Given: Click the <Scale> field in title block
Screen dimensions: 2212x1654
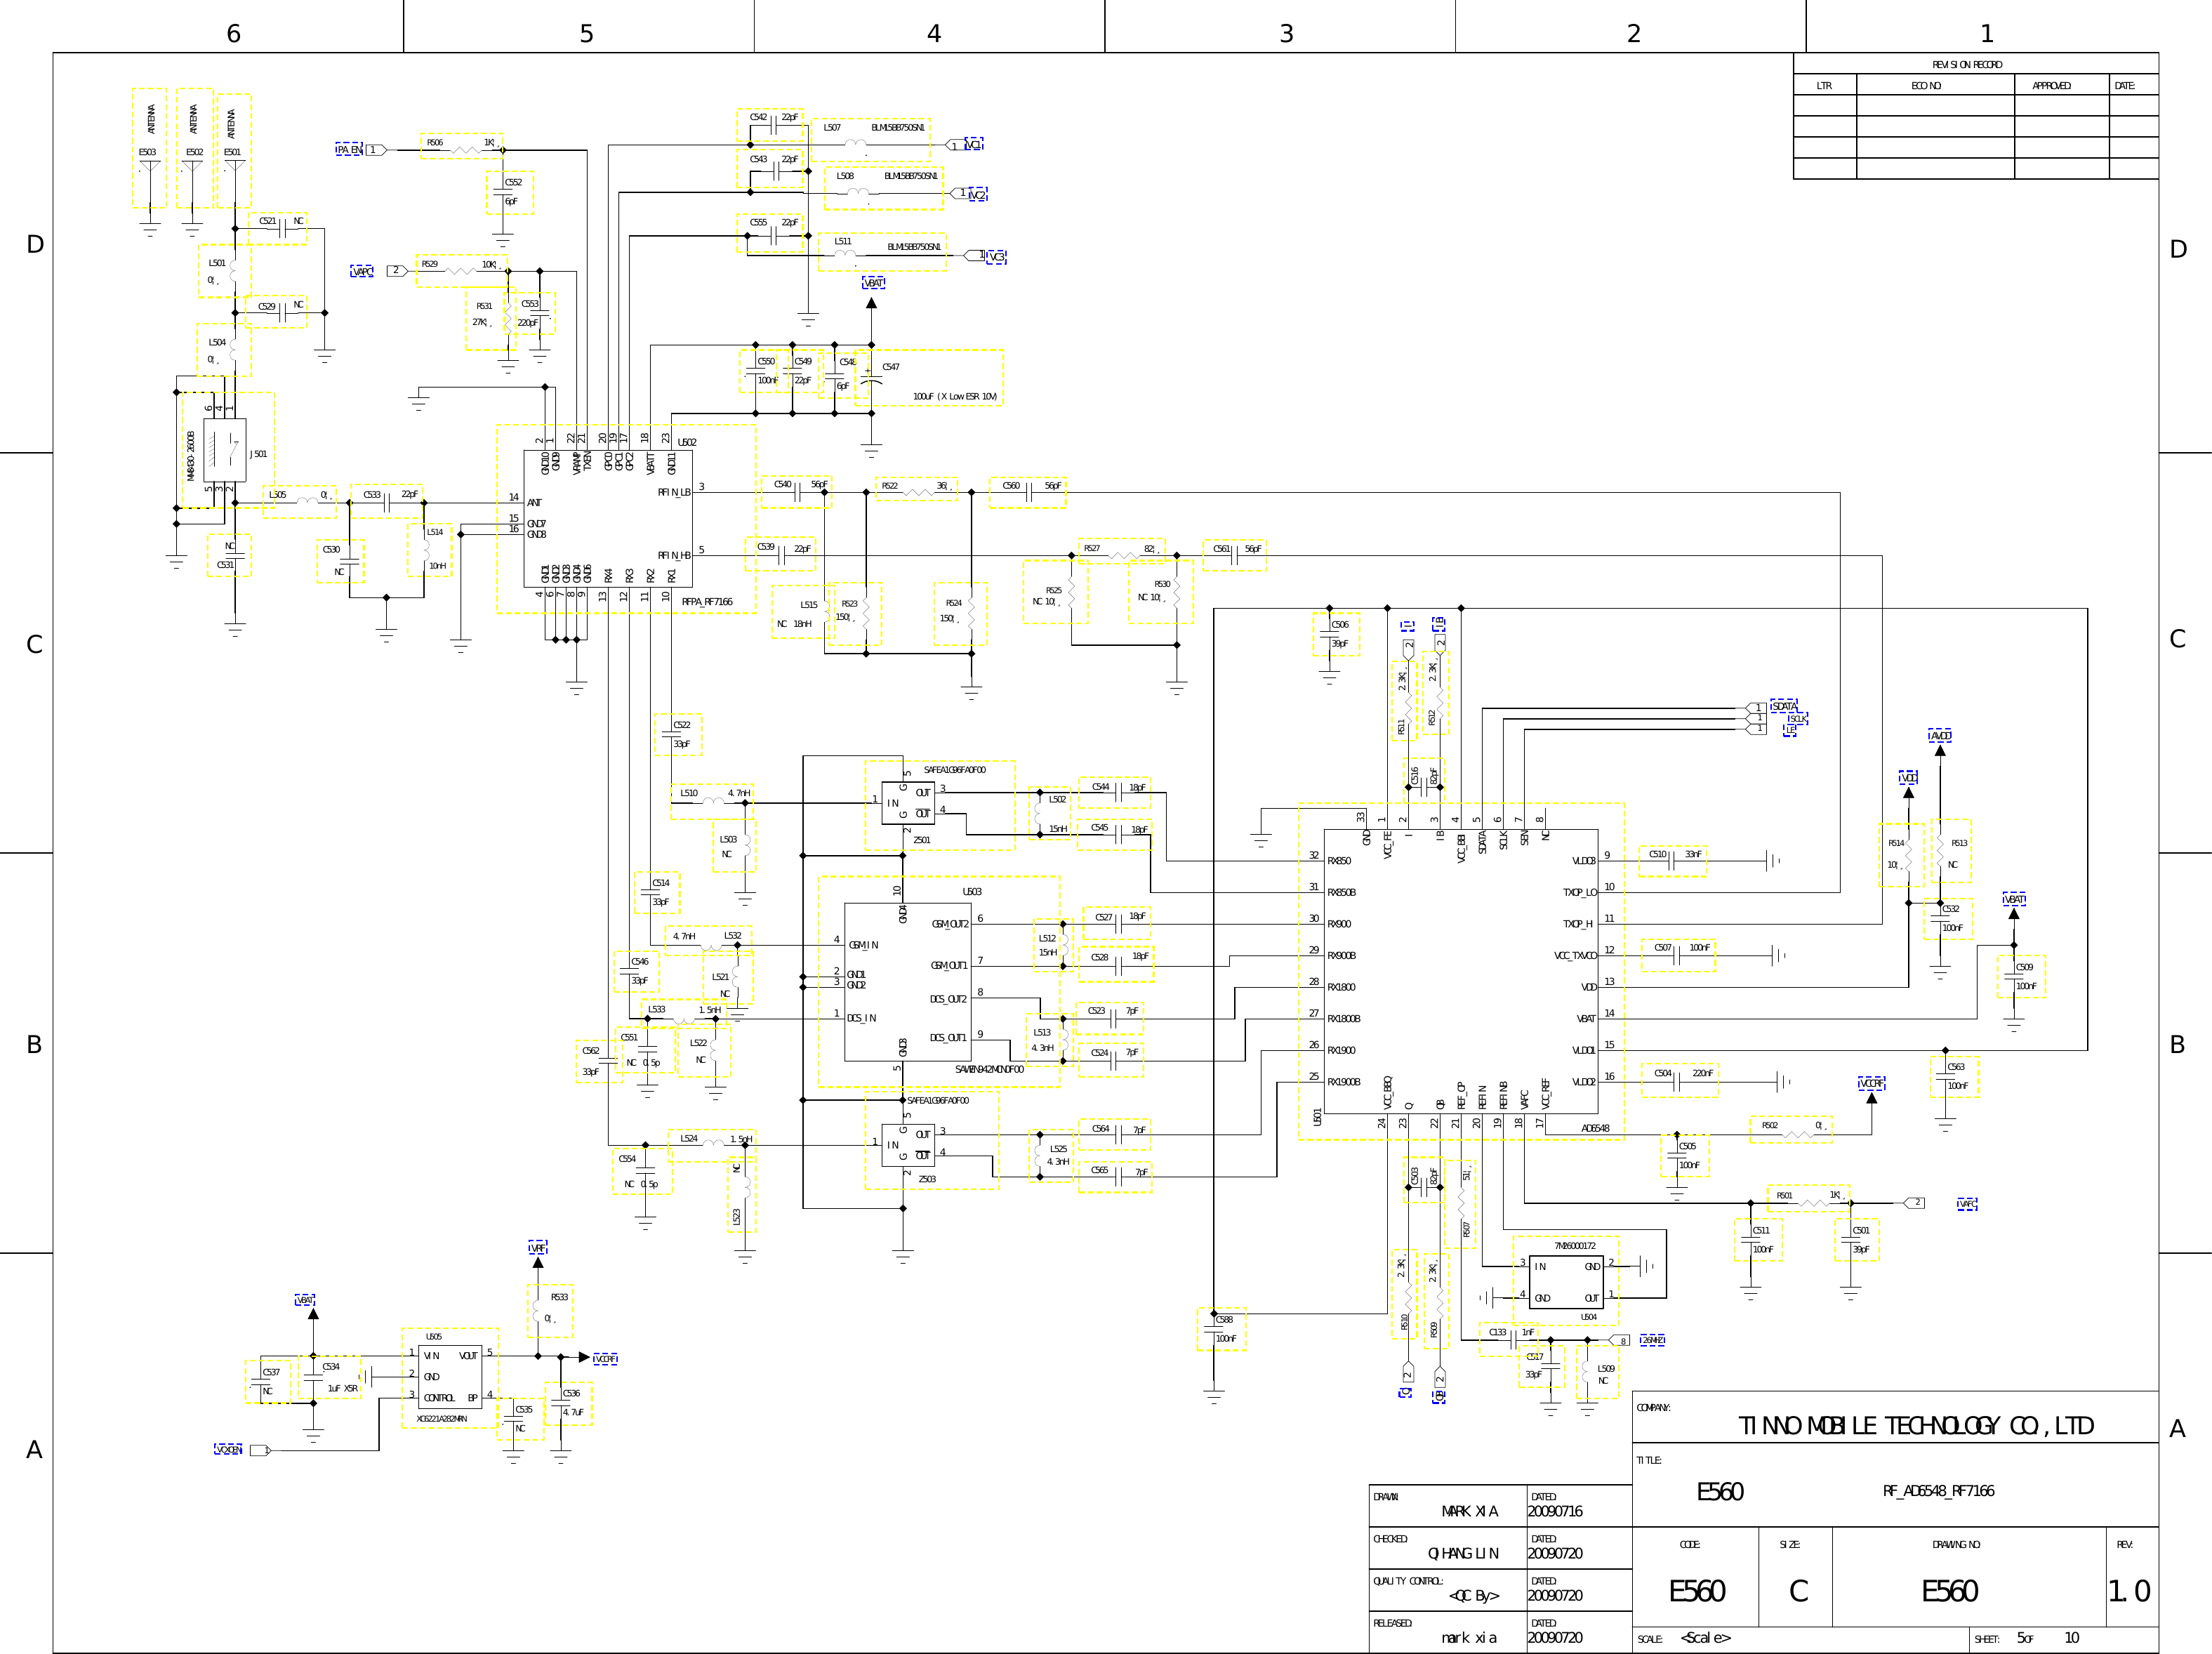Looking at the screenshot, I should coord(1705,1638).
